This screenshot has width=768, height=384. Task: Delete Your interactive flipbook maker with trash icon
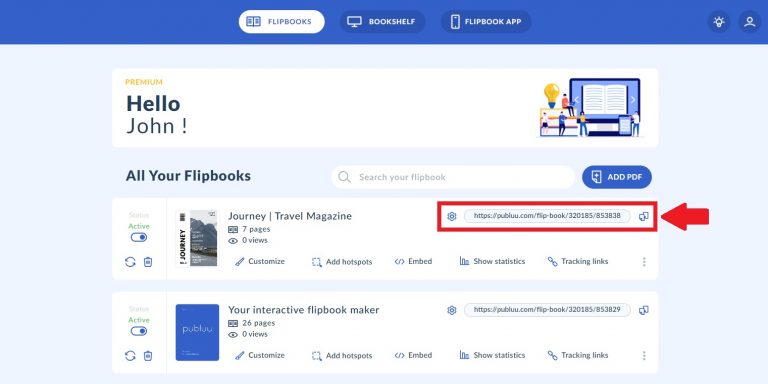[x=148, y=356]
